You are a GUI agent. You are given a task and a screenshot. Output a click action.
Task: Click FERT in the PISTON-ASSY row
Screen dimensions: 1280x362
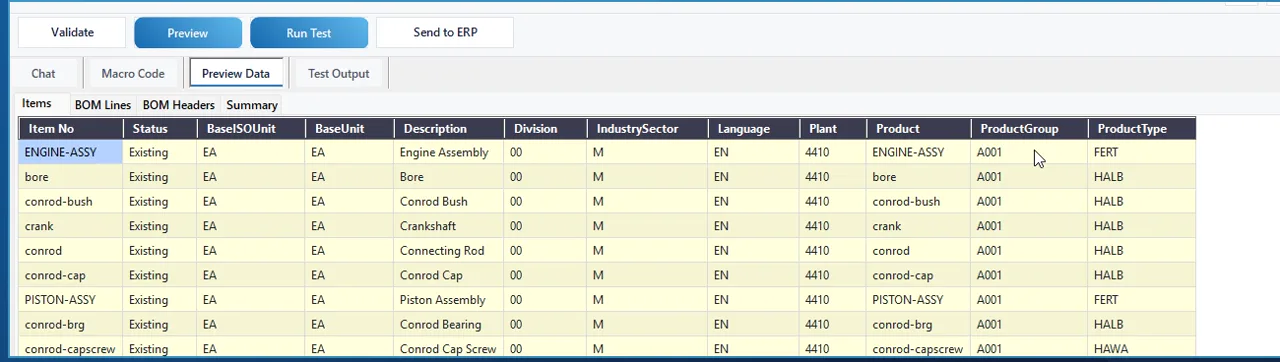(x=1141, y=299)
